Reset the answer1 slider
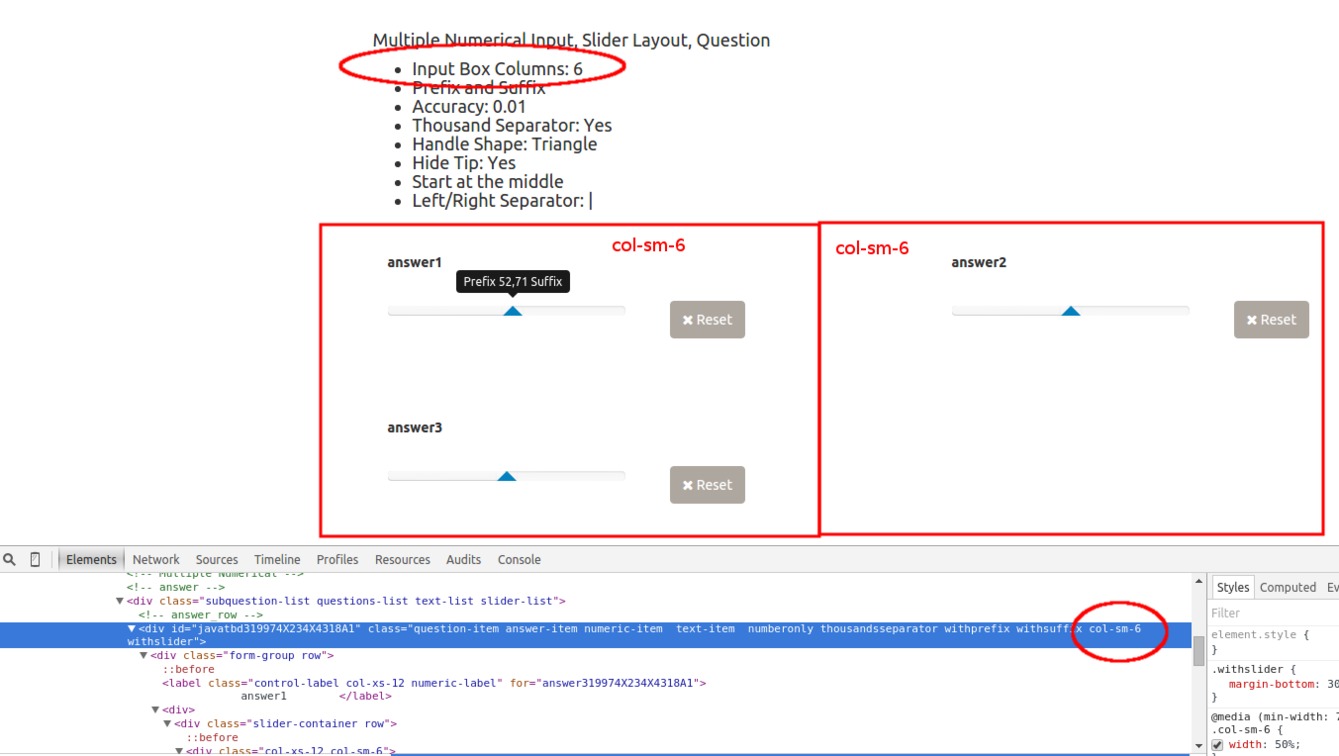This screenshot has height=756, width=1339. [x=707, y=320]
